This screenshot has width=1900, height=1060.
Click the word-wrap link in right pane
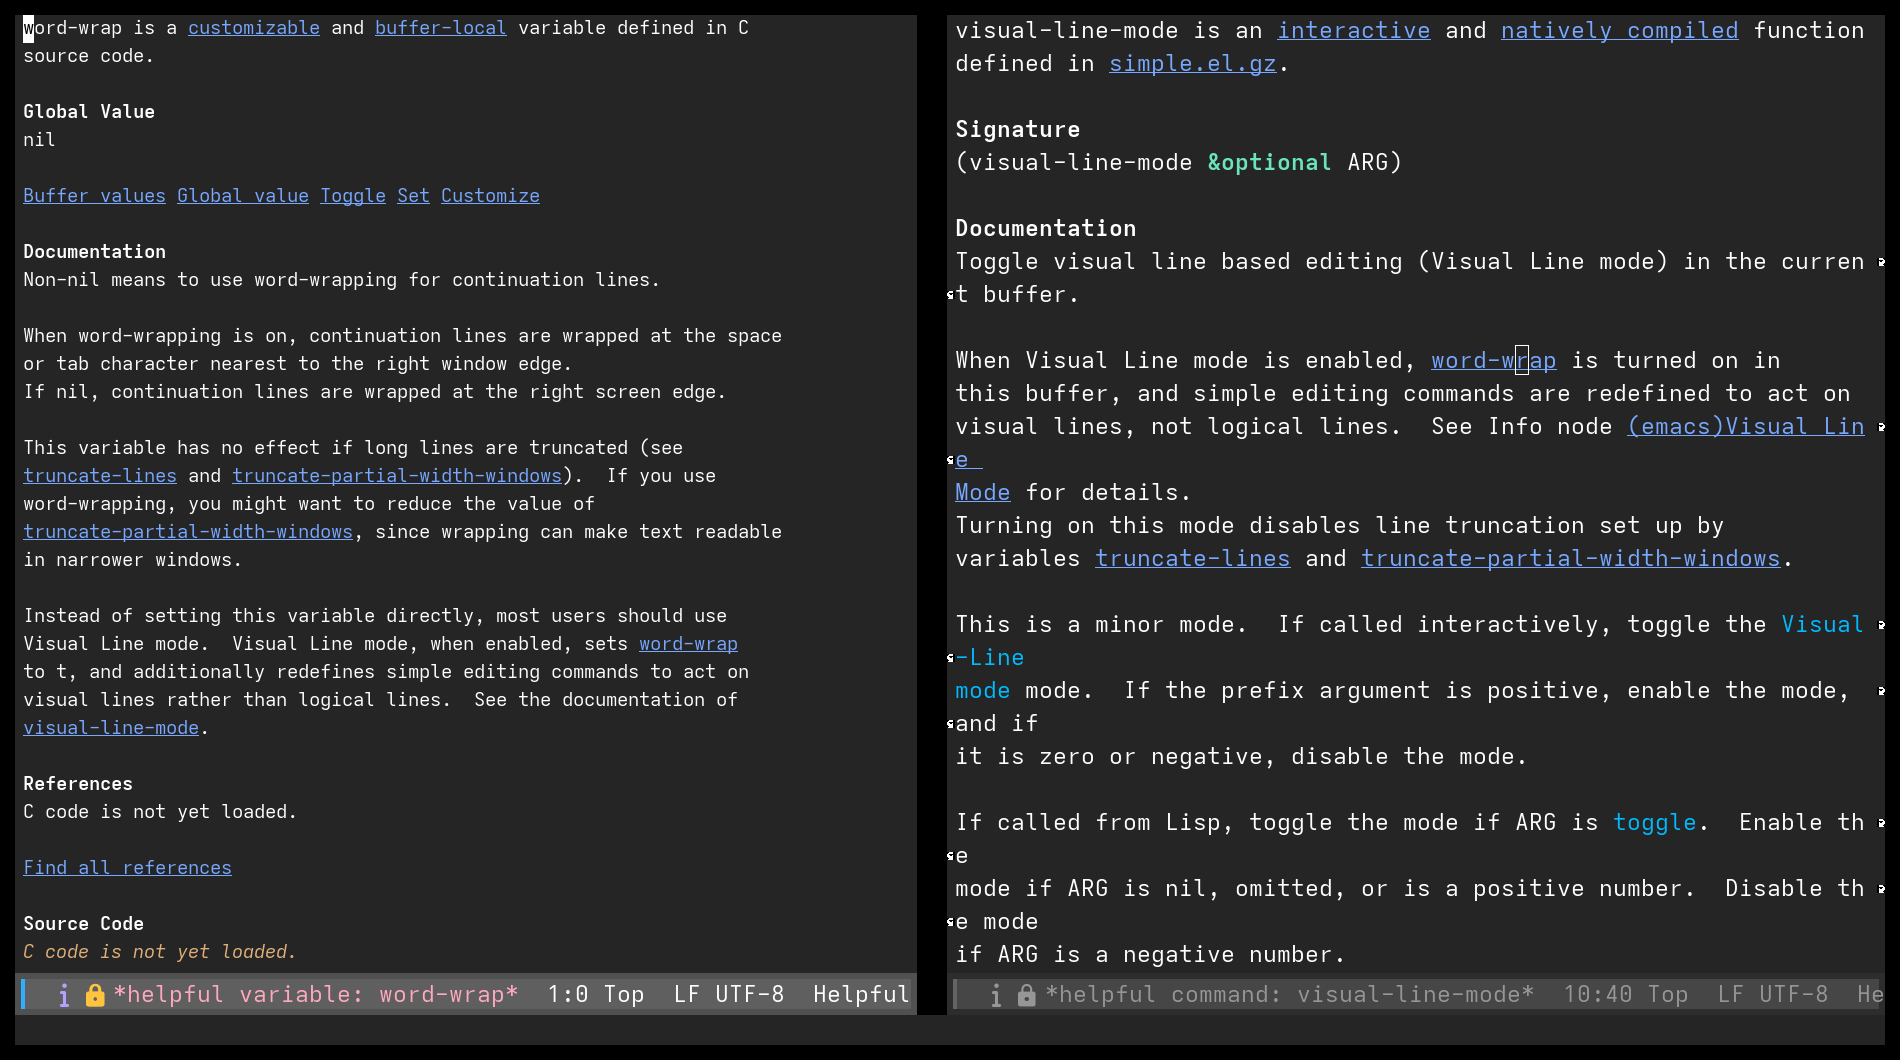pyautogui.click(x=1494, y=361)
